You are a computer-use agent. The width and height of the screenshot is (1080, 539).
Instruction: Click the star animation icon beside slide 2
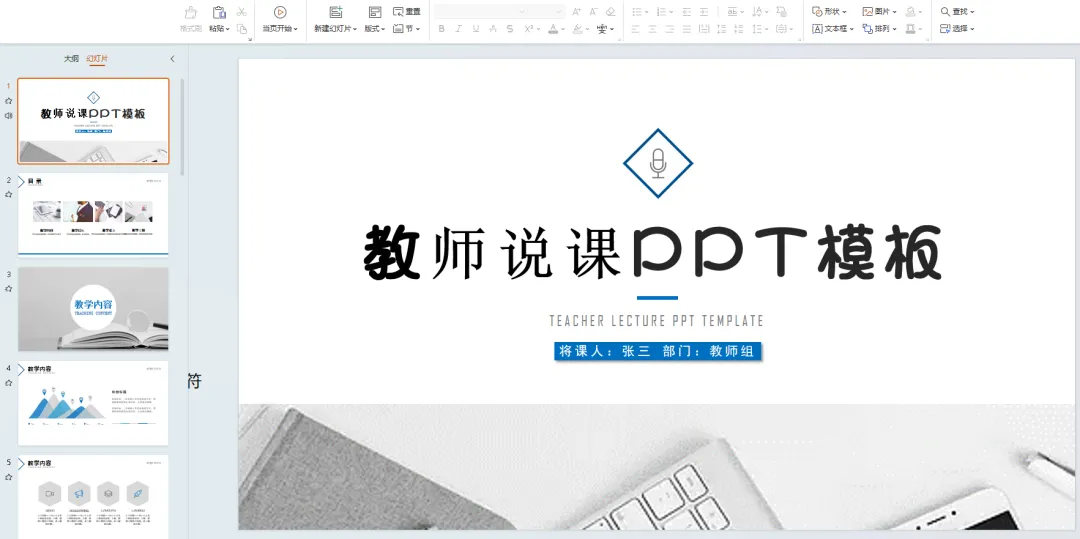8,194
